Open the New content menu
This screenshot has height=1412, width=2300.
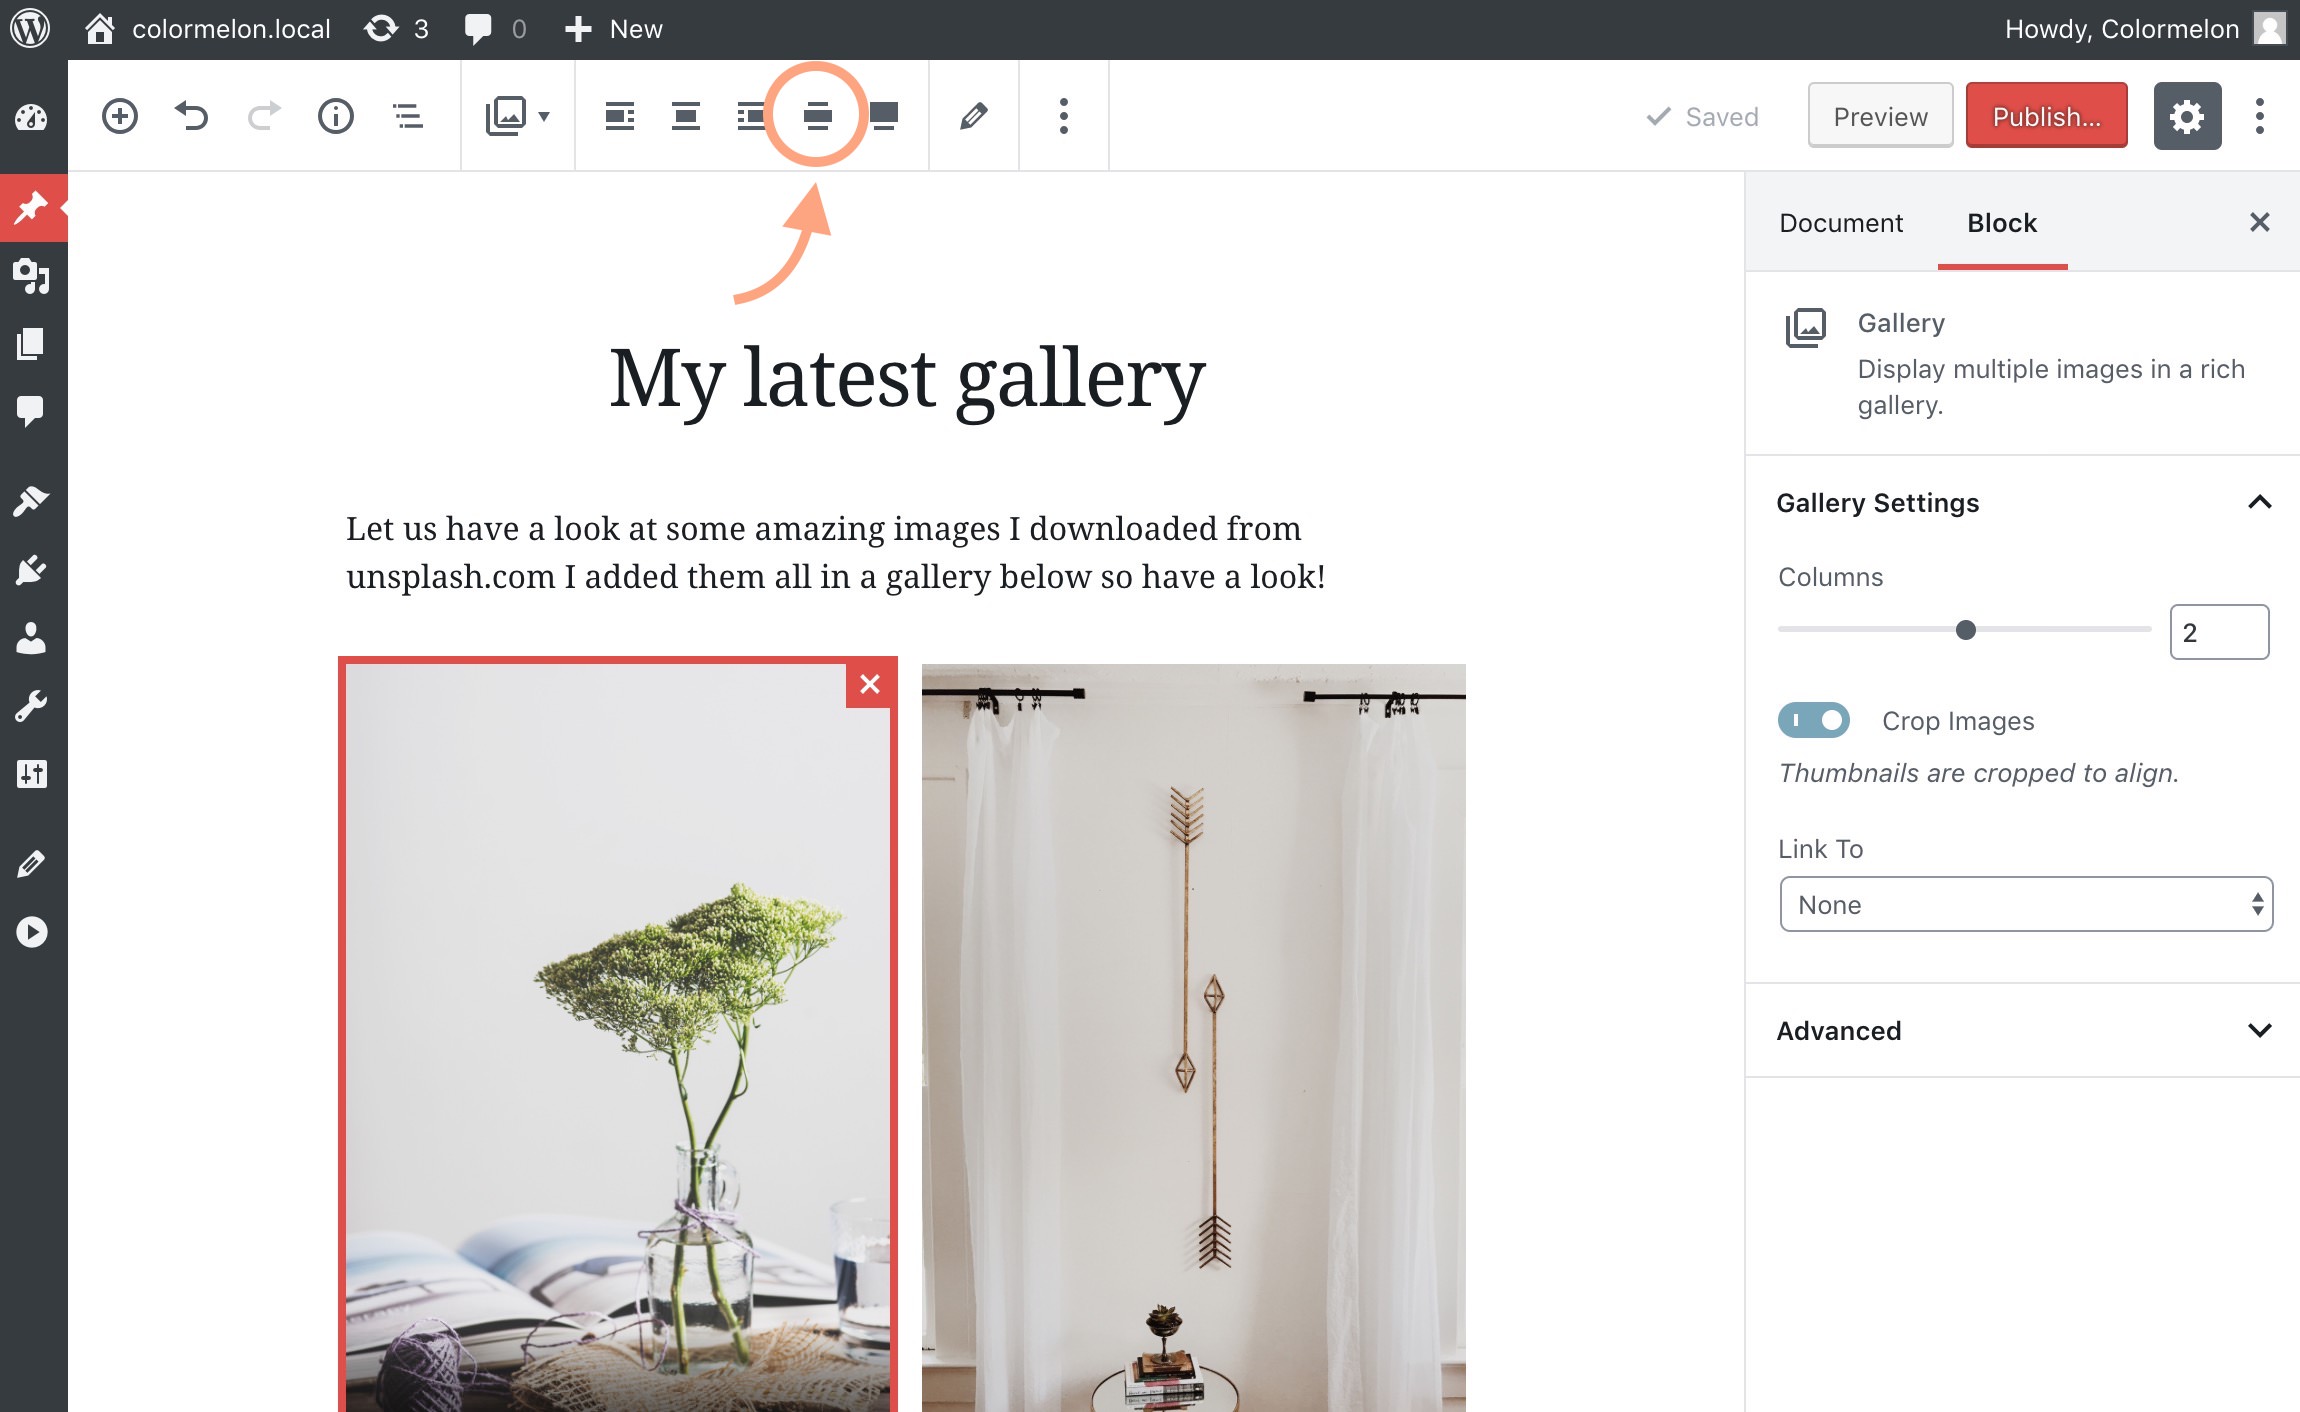click(613, 29)
